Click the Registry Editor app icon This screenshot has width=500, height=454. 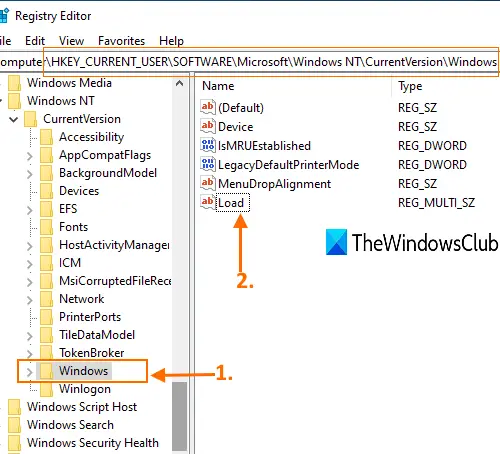click(x=4, y=16)
